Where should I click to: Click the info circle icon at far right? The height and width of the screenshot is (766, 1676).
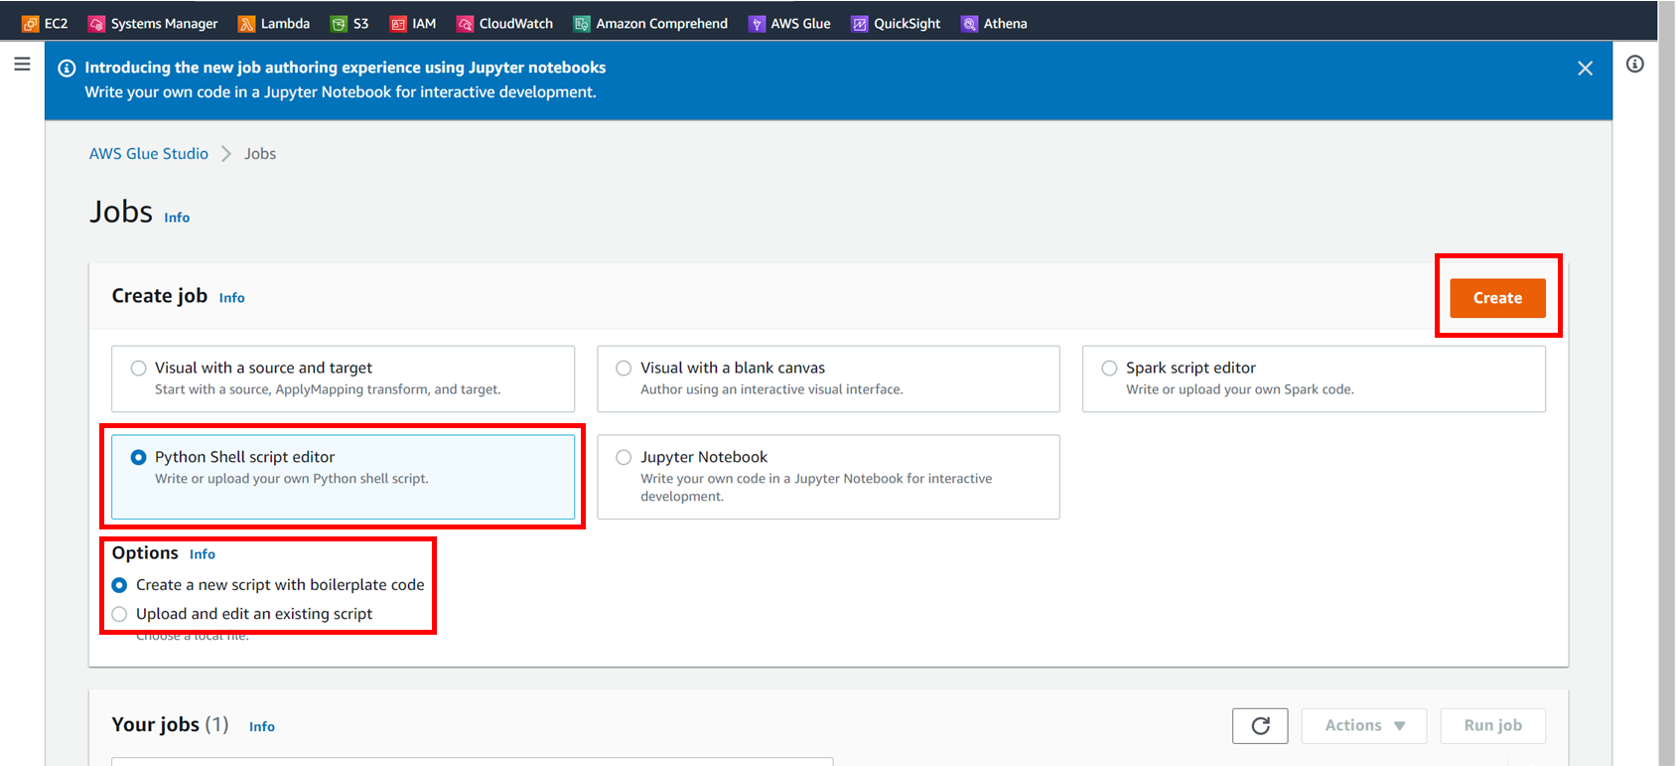pyautogui.click(x=1635, y=64)
